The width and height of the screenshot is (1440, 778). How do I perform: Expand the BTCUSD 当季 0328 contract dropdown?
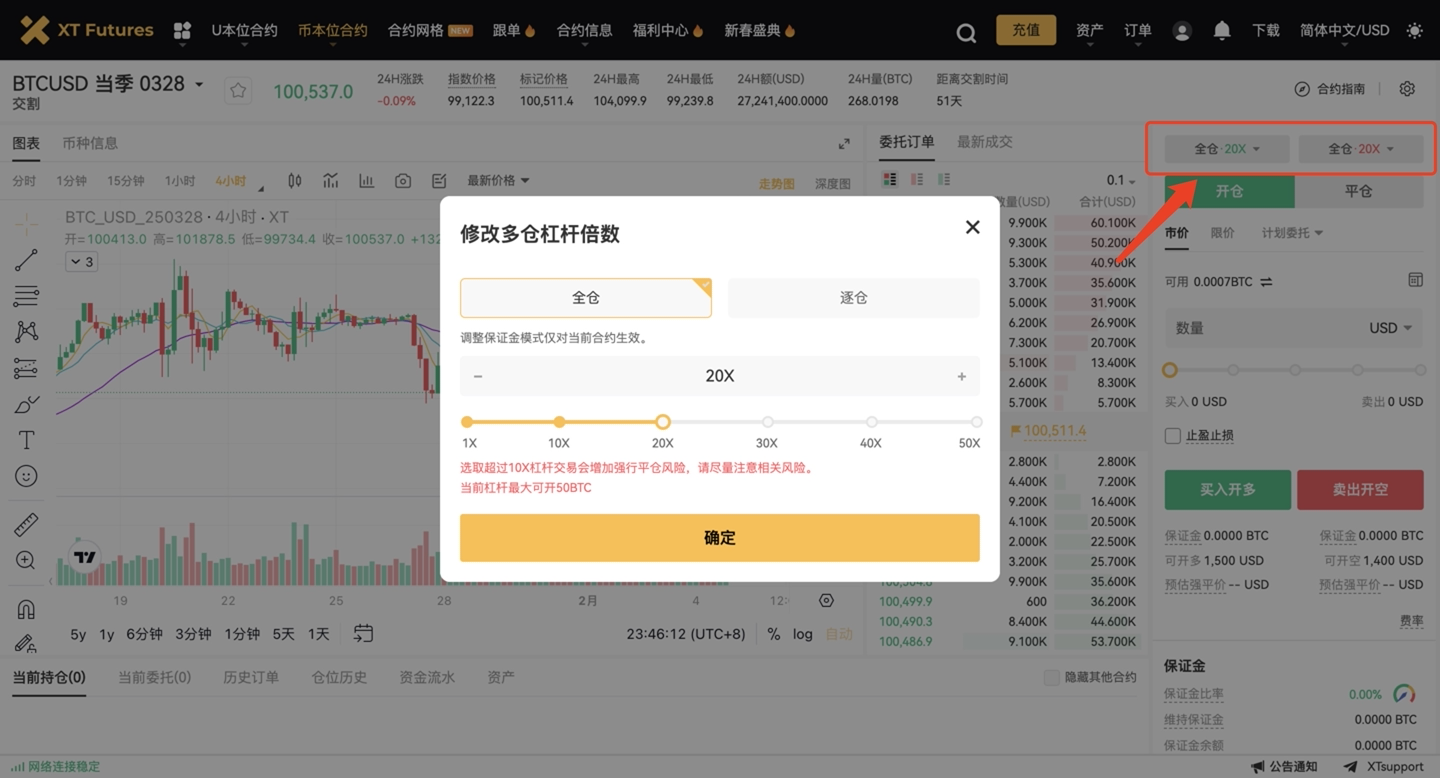[x=199, y=84]
